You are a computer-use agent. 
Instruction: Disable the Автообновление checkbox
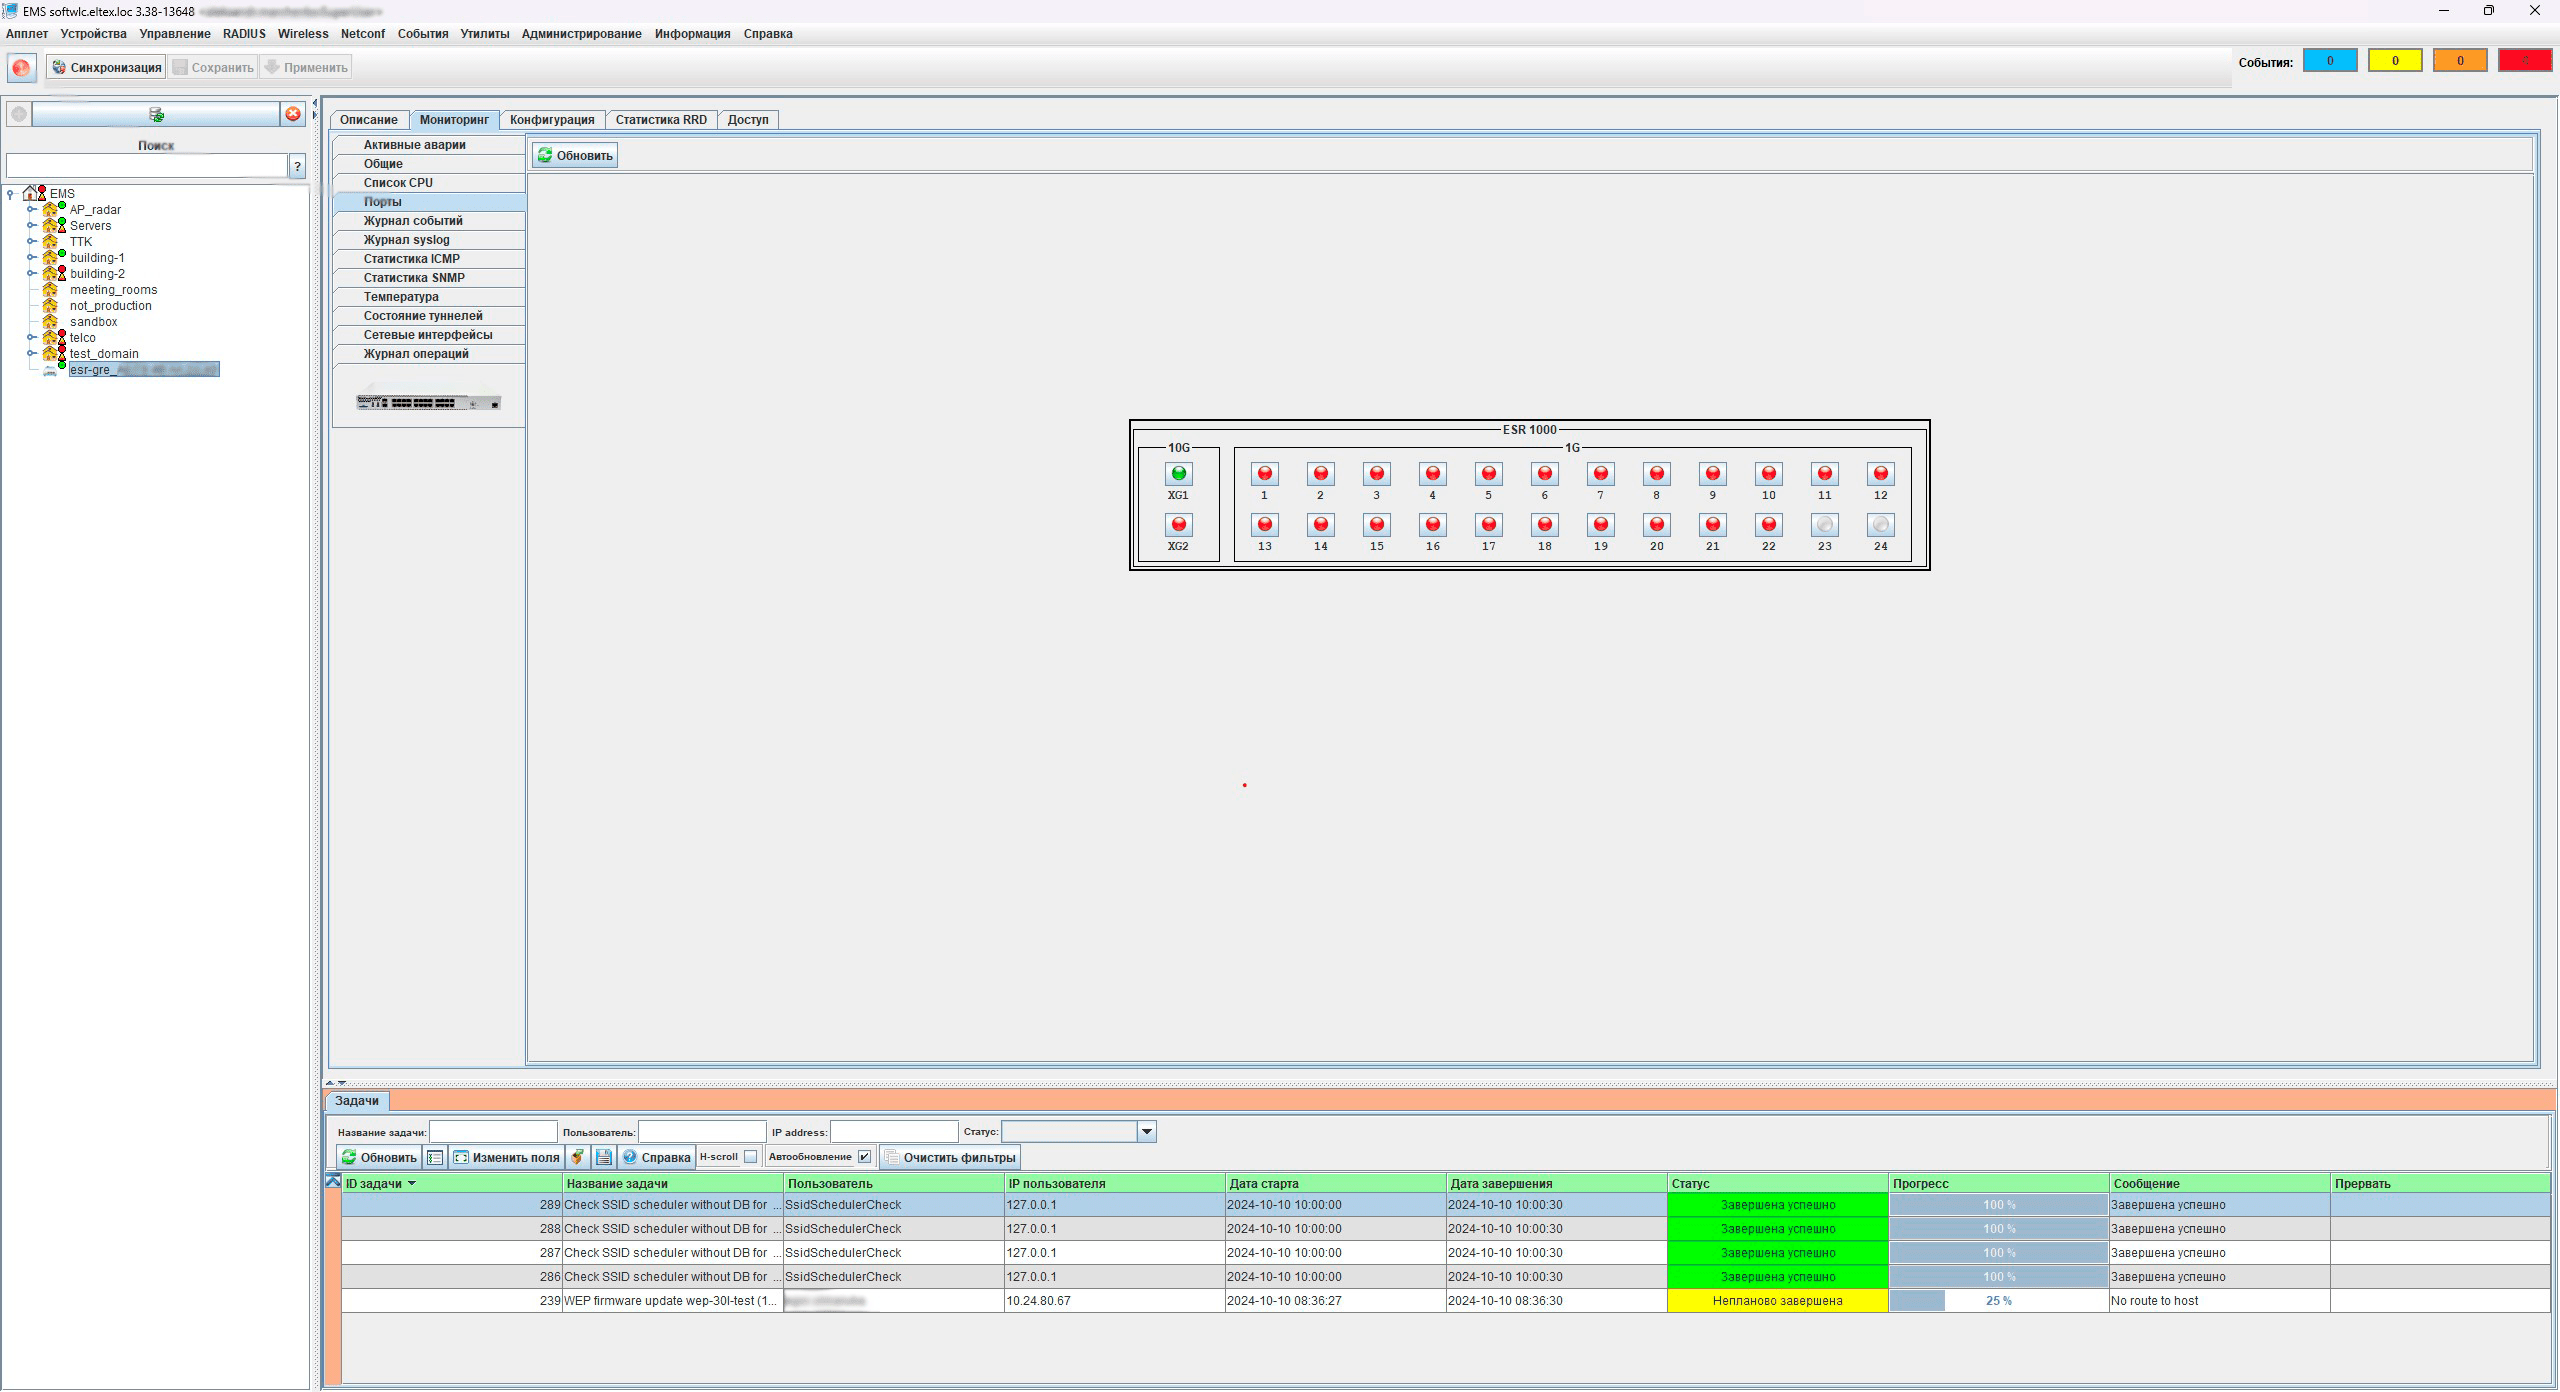(x=864, y=1157)
